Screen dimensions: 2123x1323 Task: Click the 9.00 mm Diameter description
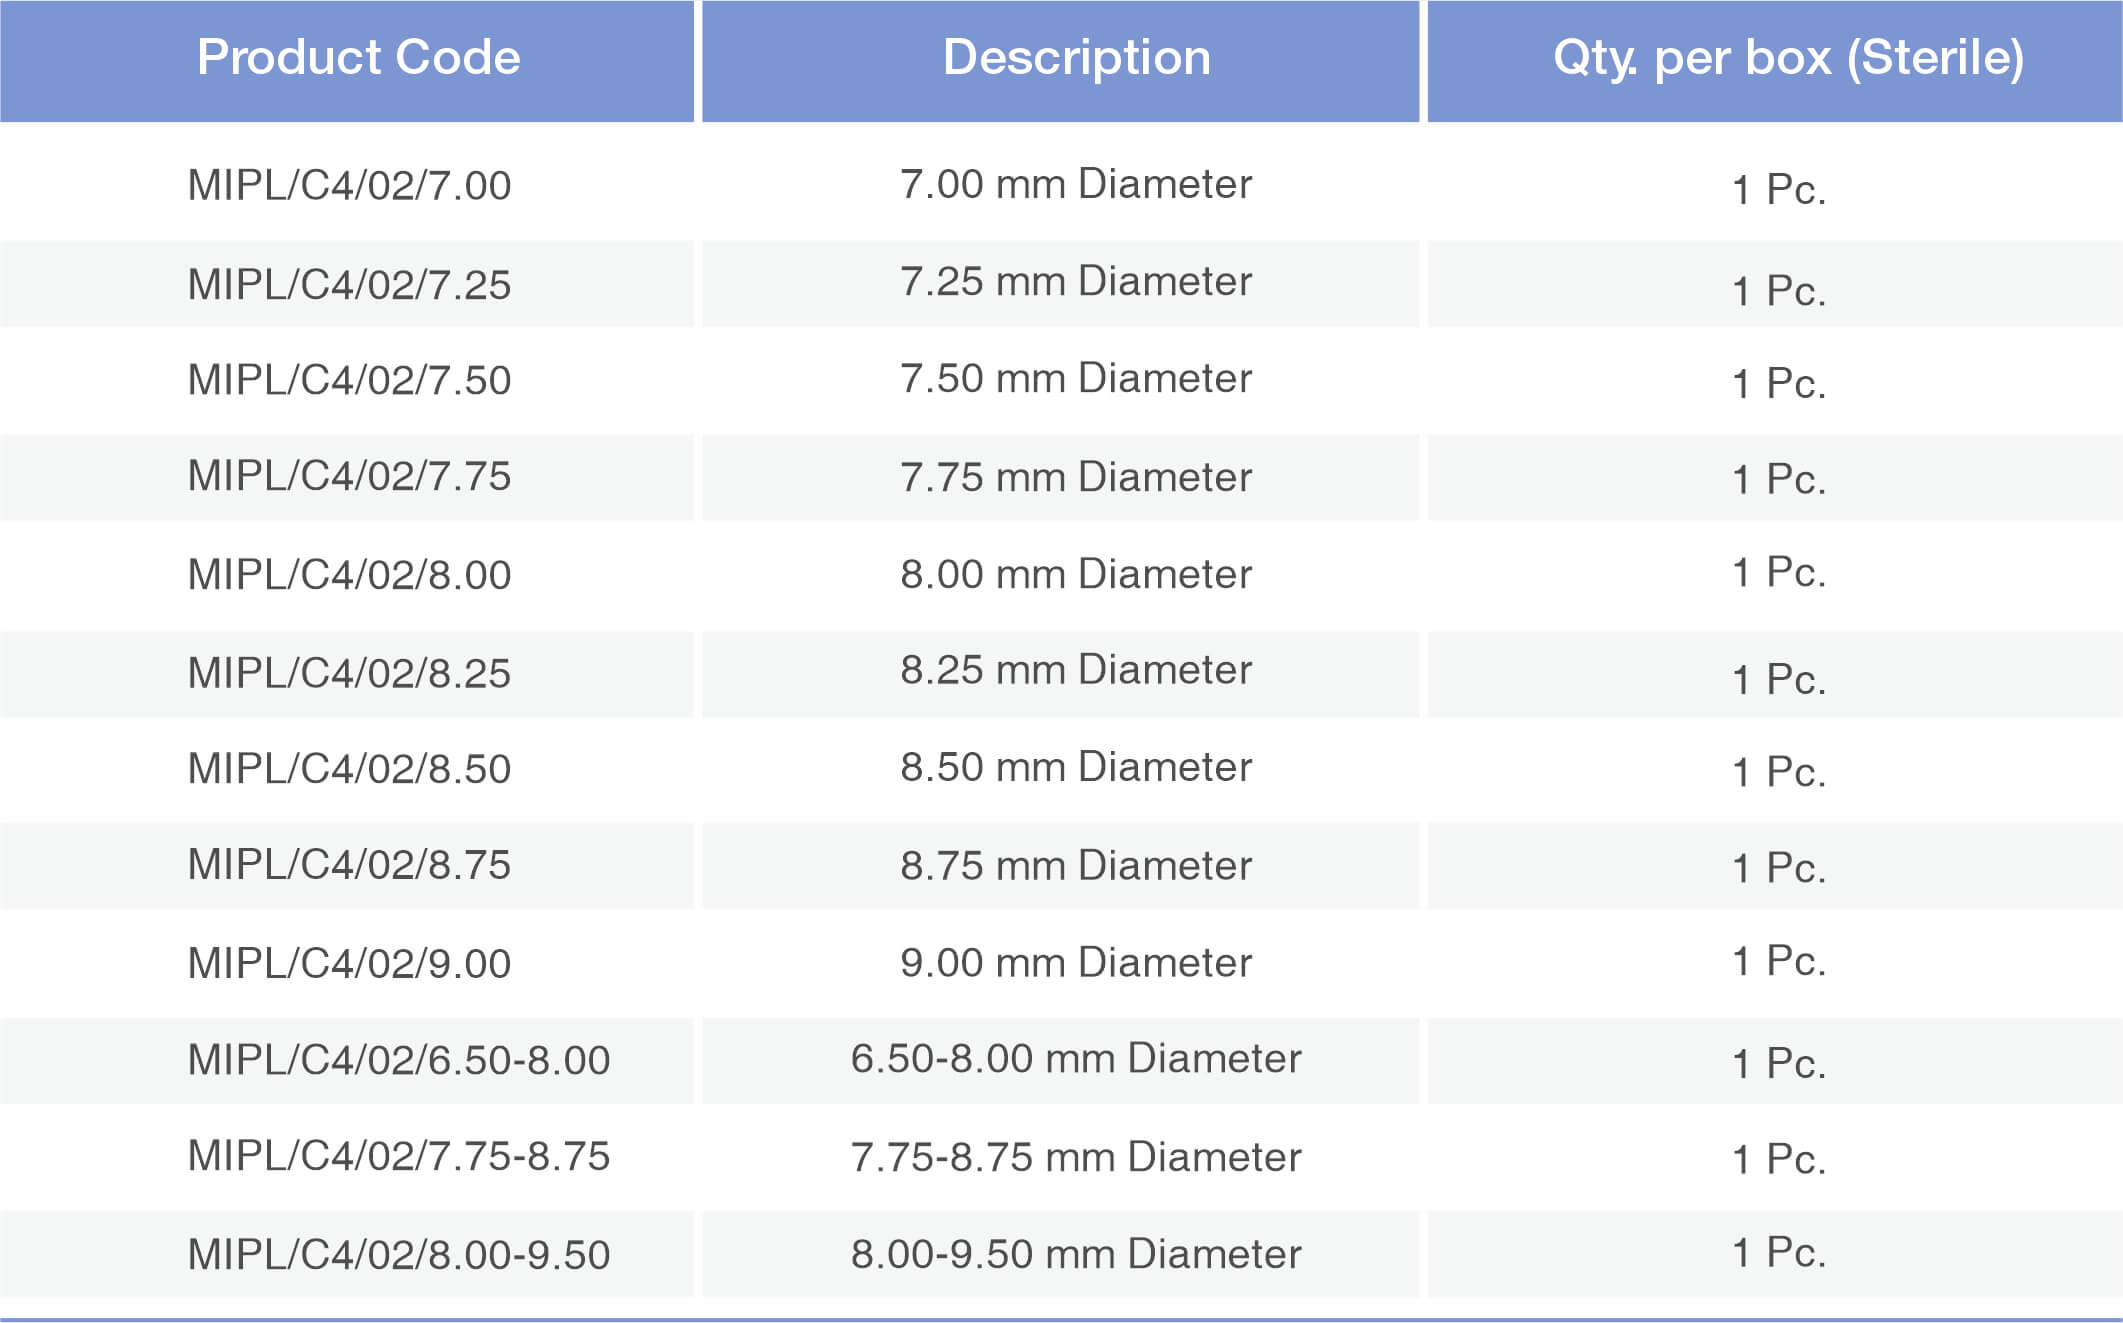[1077, 963]
